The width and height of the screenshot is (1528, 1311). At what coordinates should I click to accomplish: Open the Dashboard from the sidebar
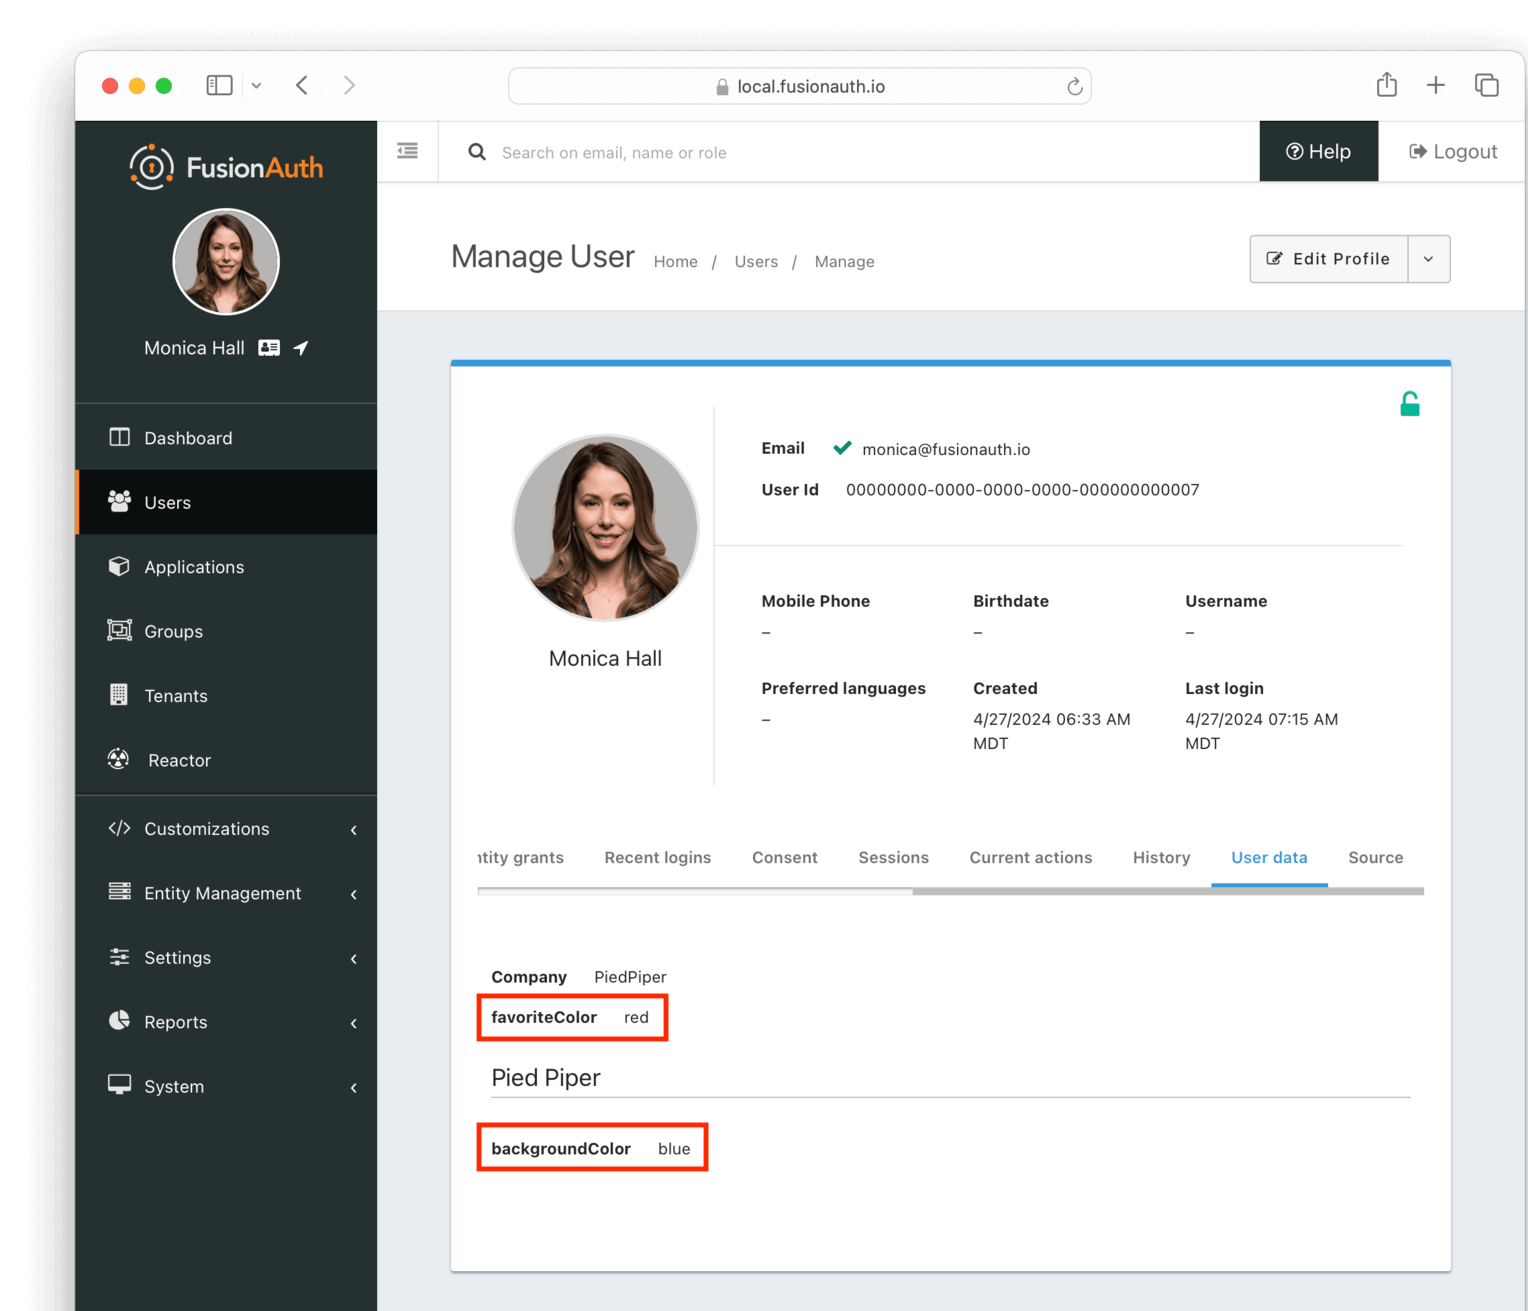click(188, 437)
